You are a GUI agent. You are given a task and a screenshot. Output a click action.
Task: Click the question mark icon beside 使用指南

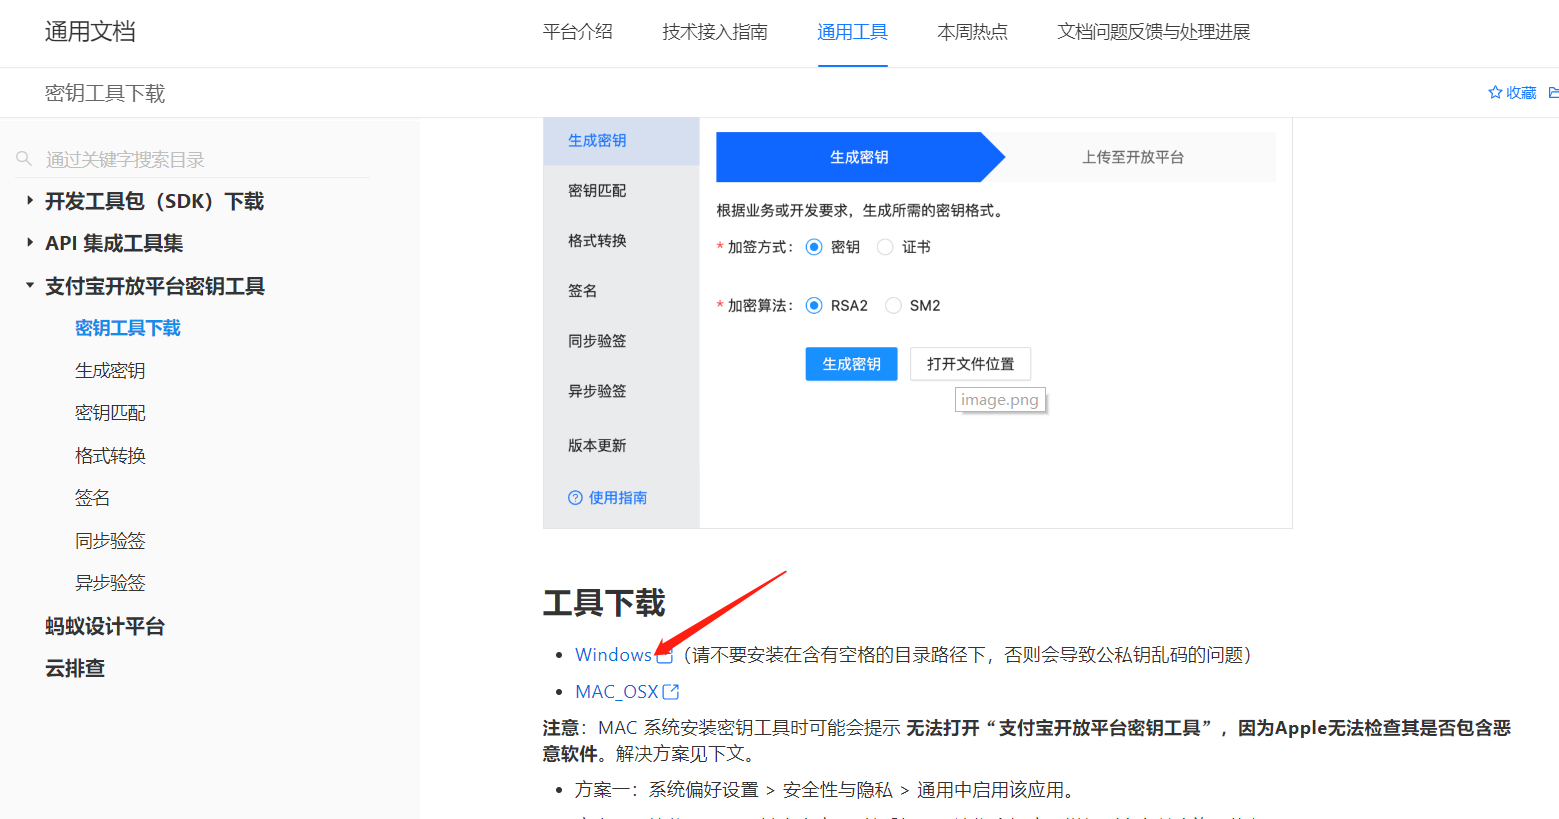[x=575, y=498]
